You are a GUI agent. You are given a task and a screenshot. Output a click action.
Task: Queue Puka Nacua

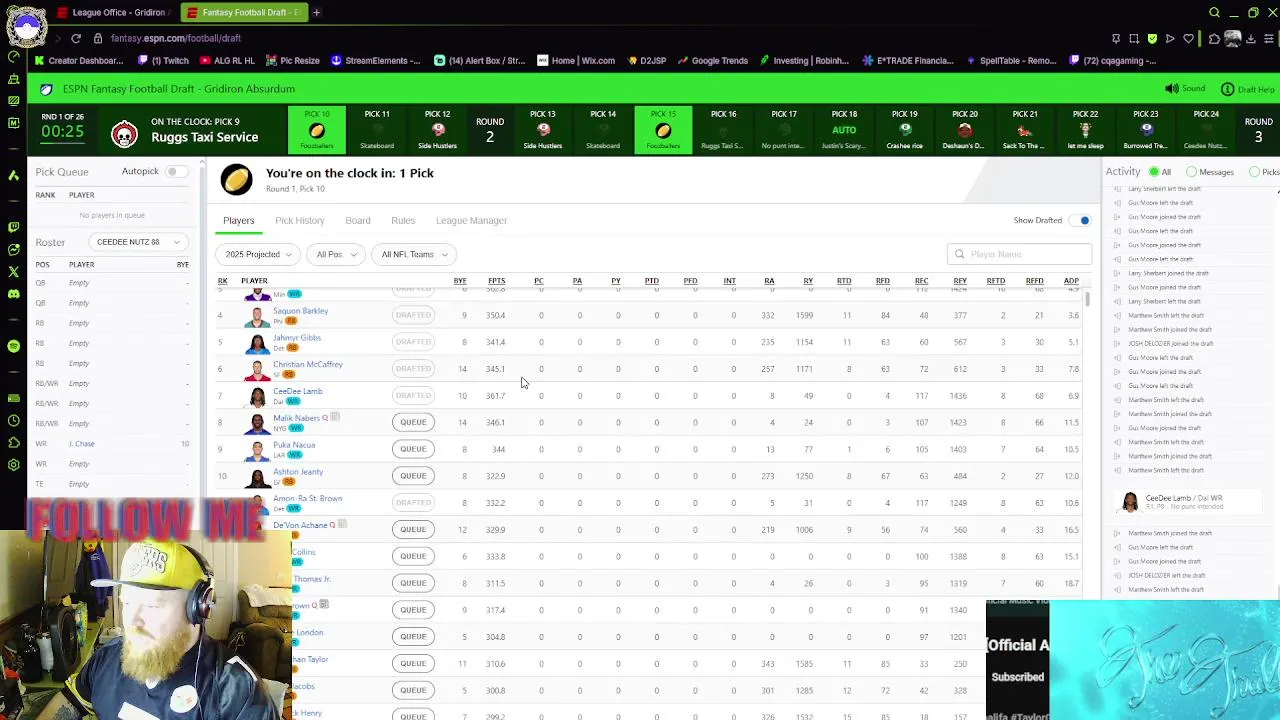click(413, 449)
